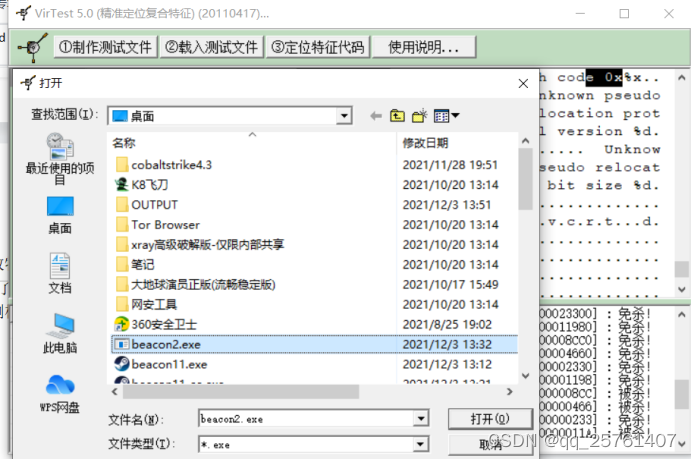This screenshot has height=460, width=692.
Task: Expand the 文件名 combo box dropdown arrow
Action: point(421,419)
